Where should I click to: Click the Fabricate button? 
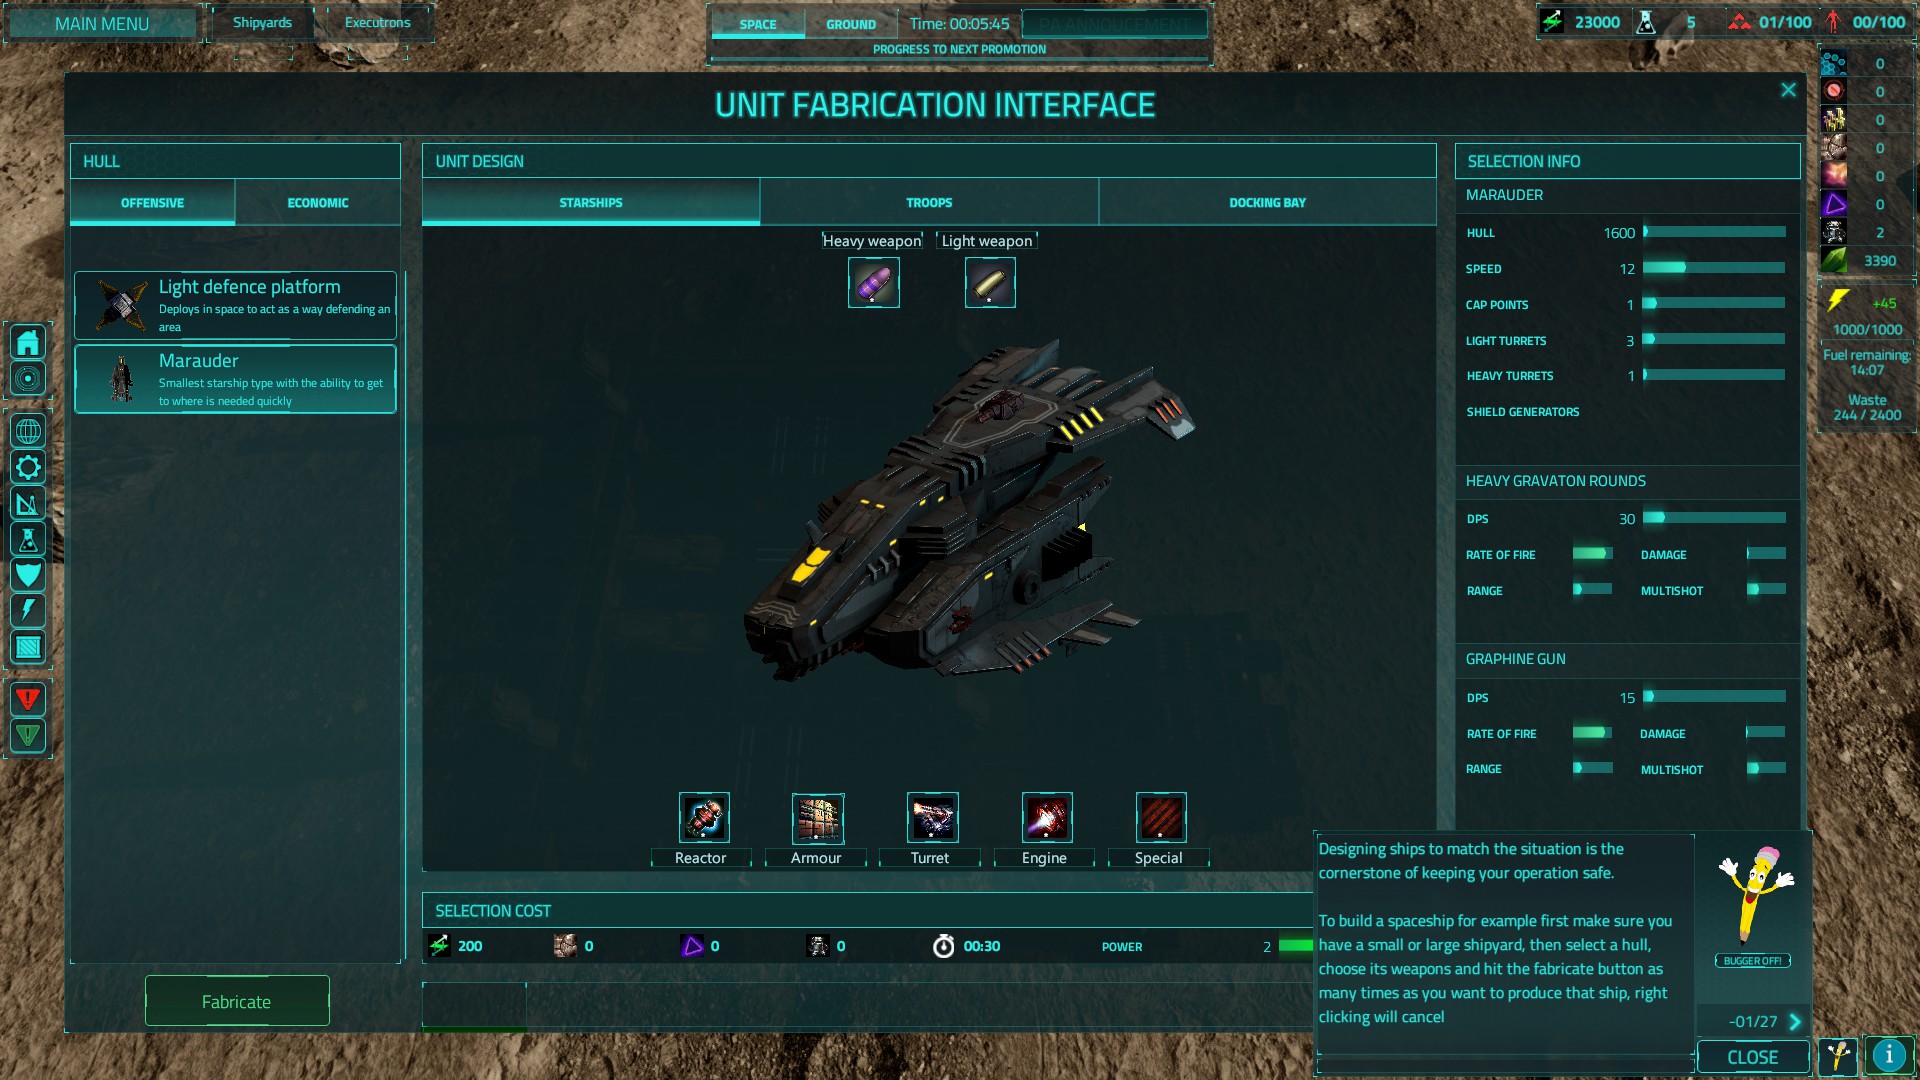[237, 1001]
